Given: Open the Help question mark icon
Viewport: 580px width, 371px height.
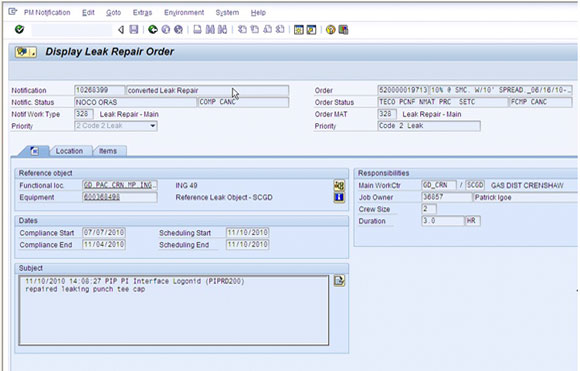Looking at the screenshot, I should 330,30.
